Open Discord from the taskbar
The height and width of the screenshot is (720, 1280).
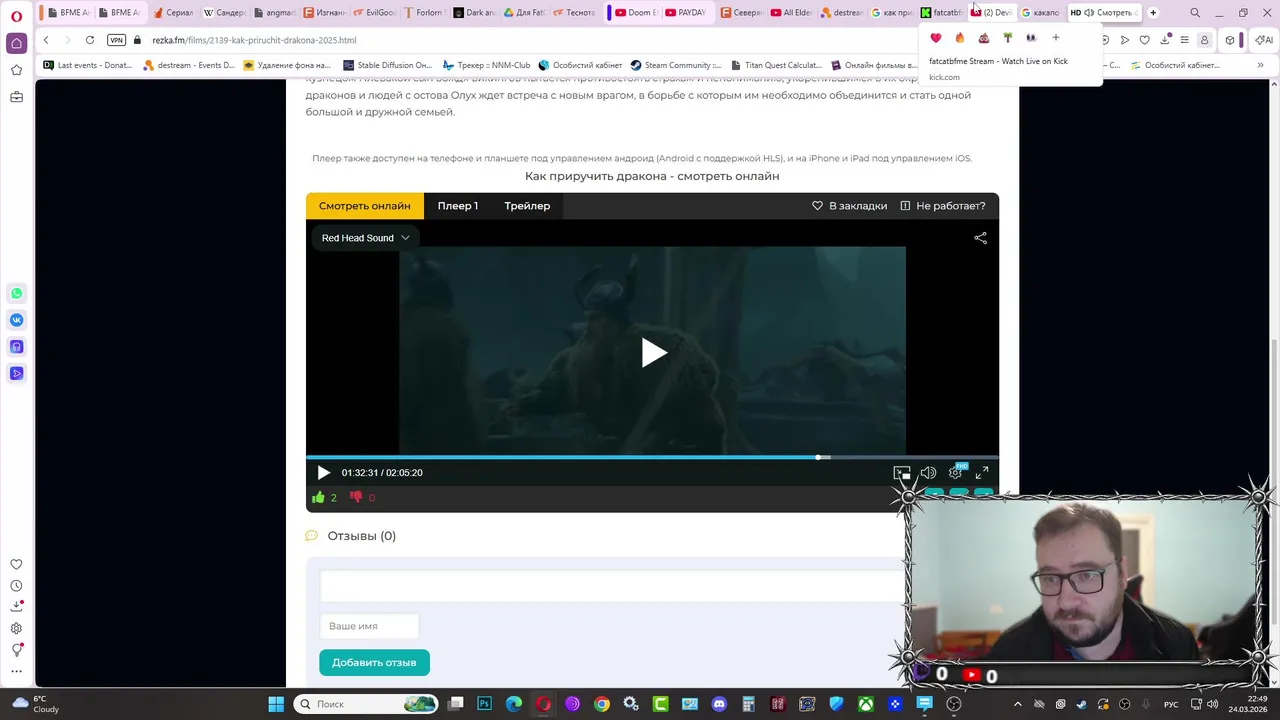[719, 704]
